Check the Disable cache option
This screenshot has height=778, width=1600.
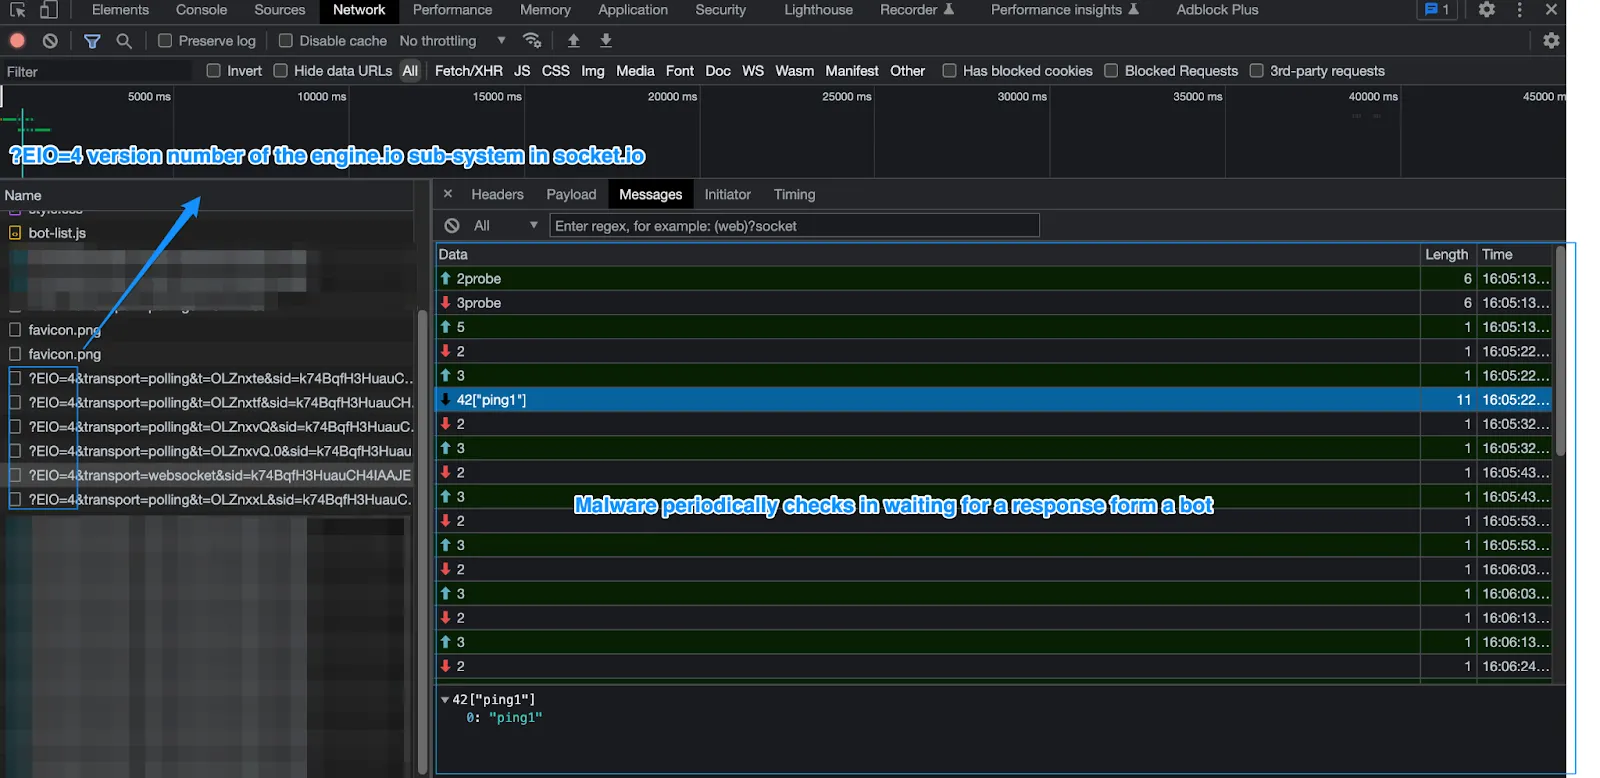point(286,41)
